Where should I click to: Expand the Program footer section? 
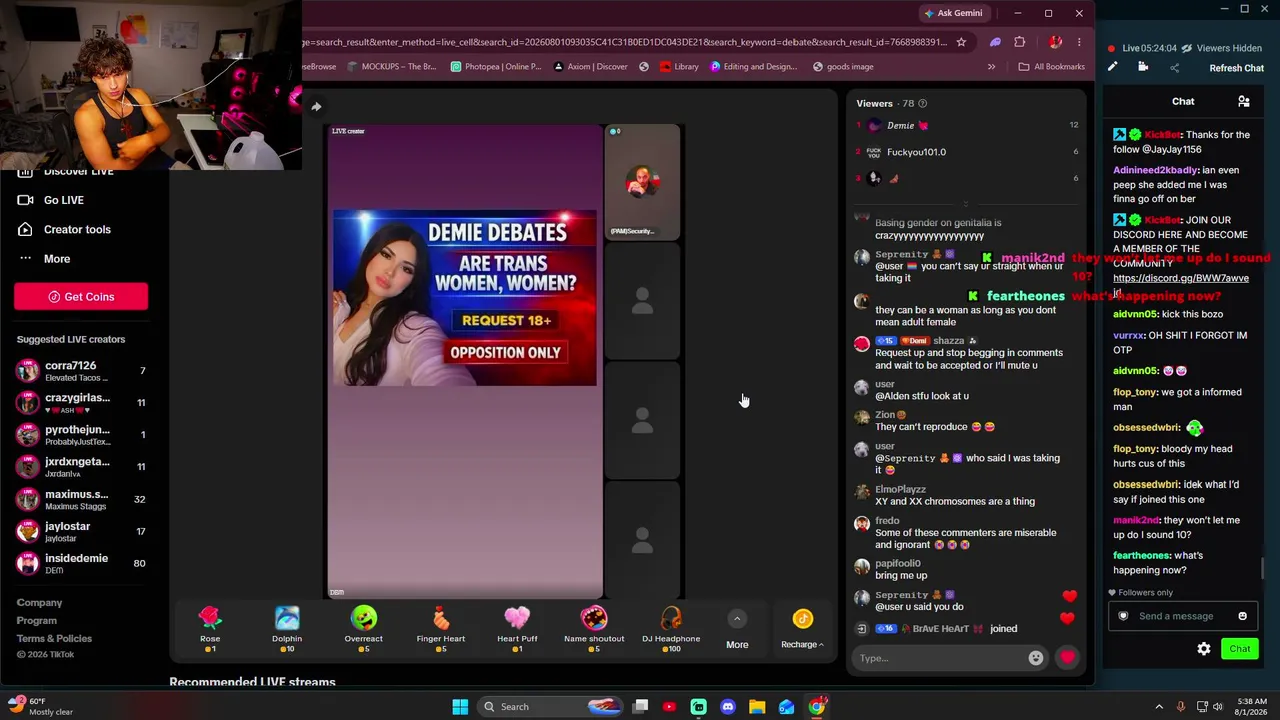click(37, 621)
